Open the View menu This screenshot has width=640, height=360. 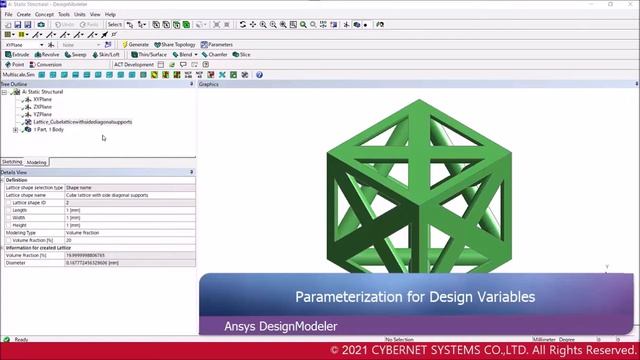95,14
